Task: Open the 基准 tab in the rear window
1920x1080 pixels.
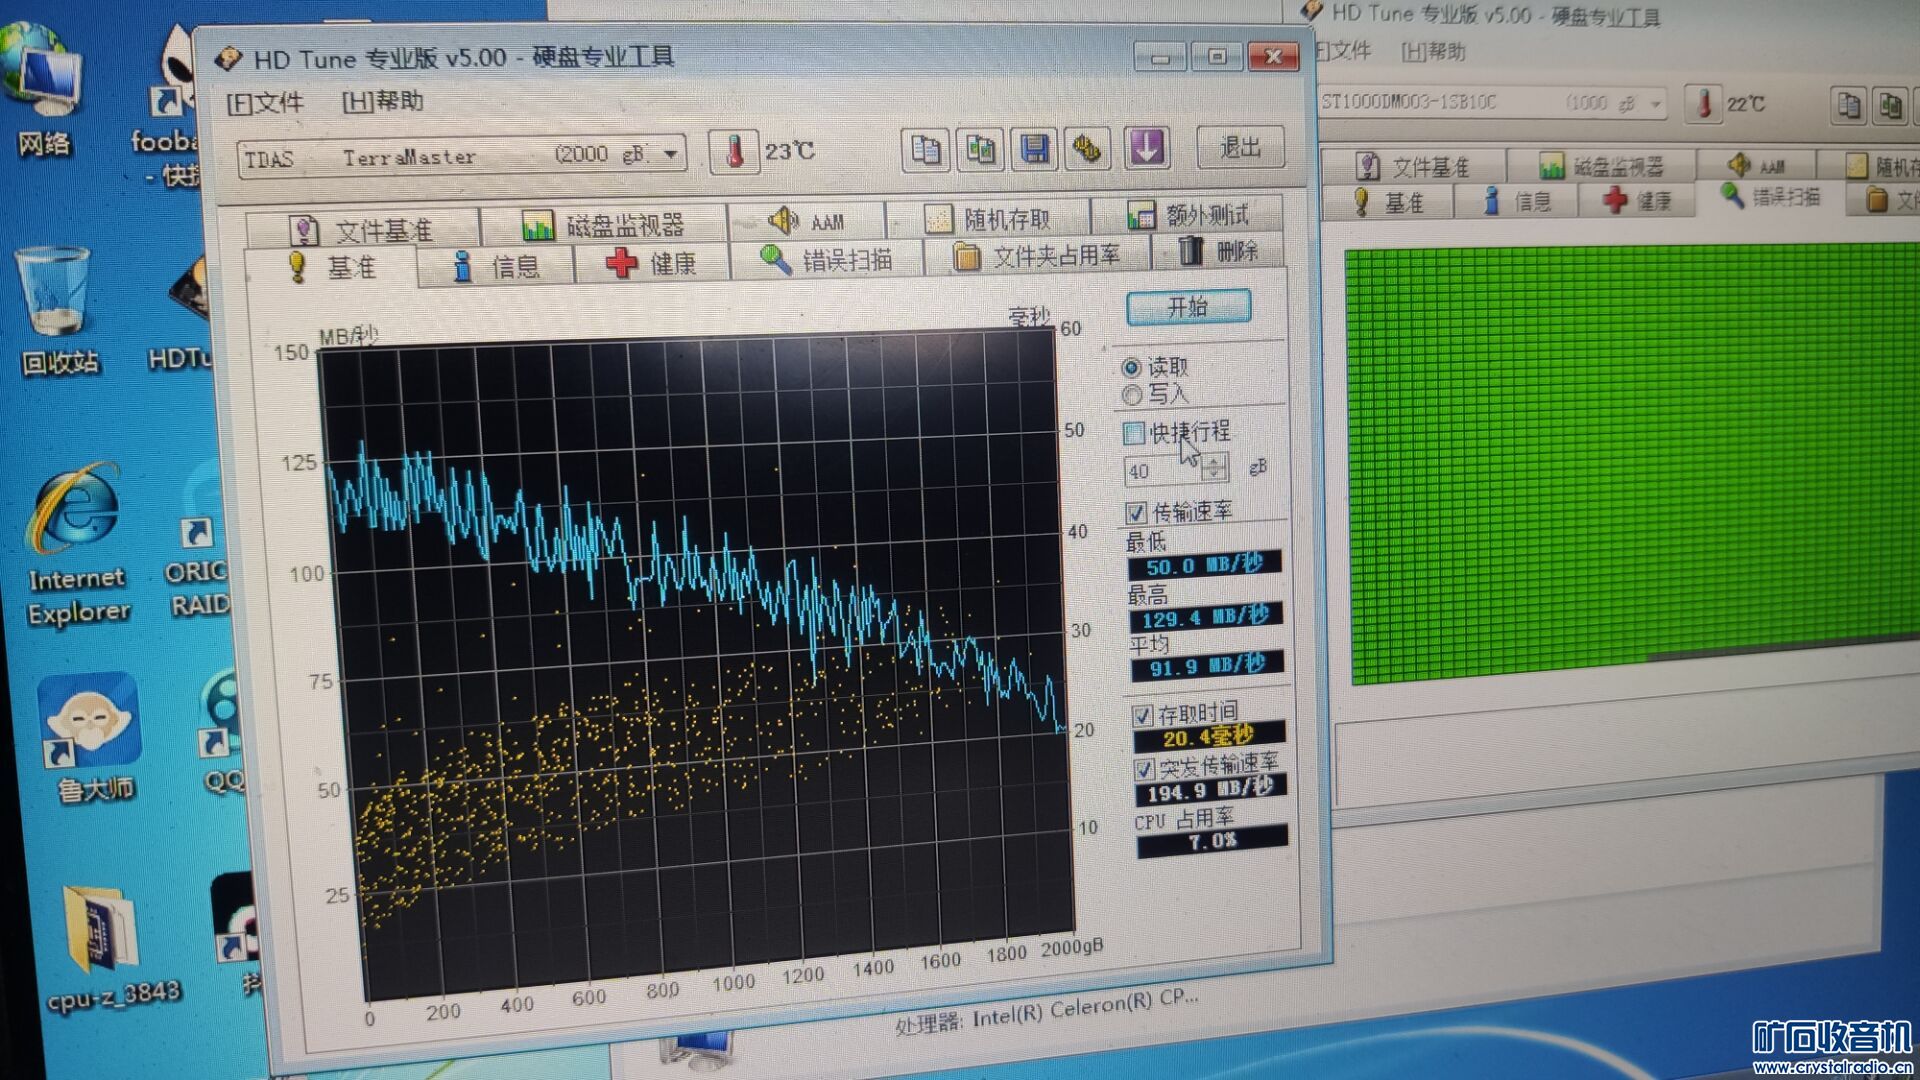Action: pyautogui.click(x=1388, y=202)
